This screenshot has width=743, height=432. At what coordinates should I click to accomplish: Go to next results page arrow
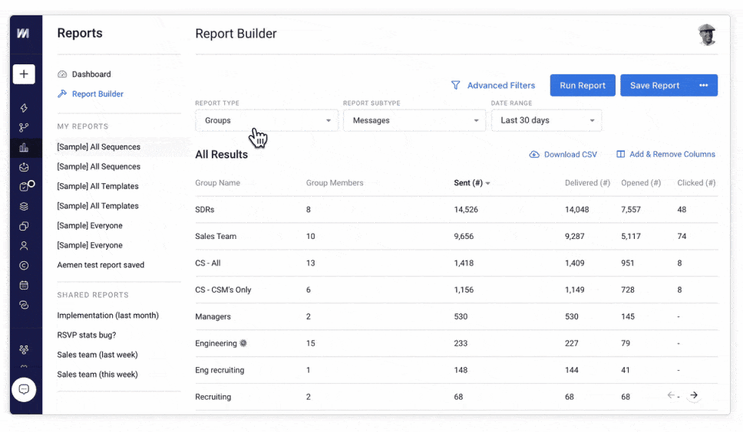click(x=694, y=395)
